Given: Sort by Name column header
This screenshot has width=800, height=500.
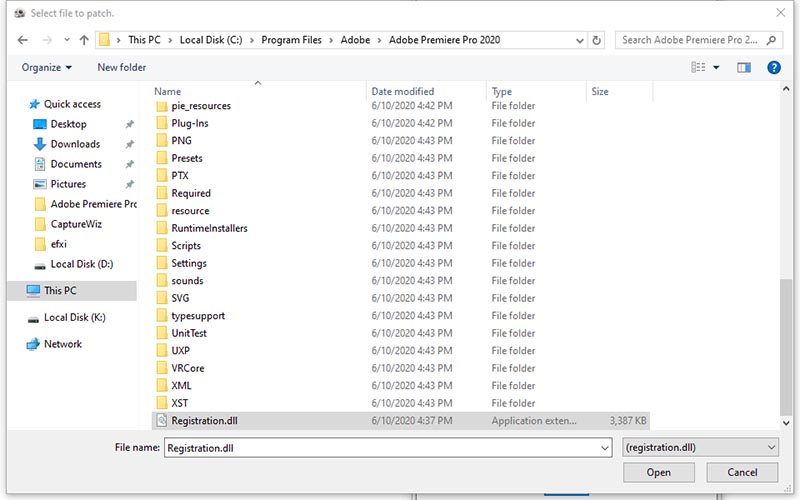Looking at the screenshot, I should coord(167,91).
